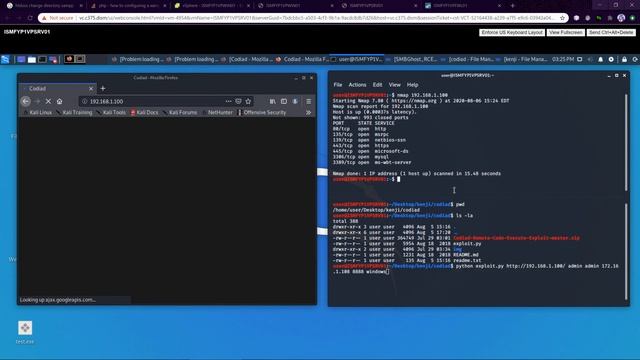This screenshot has width=640, height=360.
Task: Switch to first Problem loading taskbar window
Action: coord(138,59)
